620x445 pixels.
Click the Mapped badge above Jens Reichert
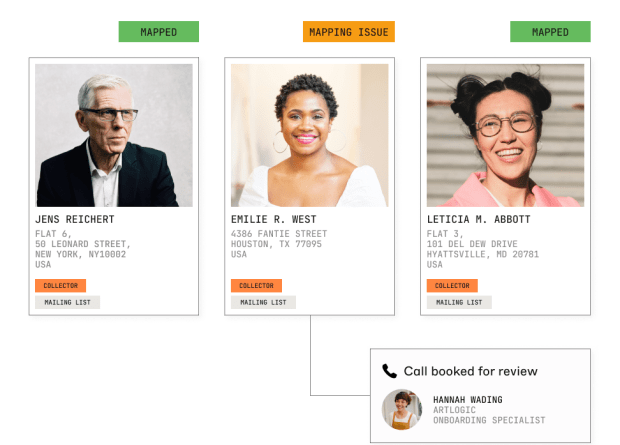point(159,32)
